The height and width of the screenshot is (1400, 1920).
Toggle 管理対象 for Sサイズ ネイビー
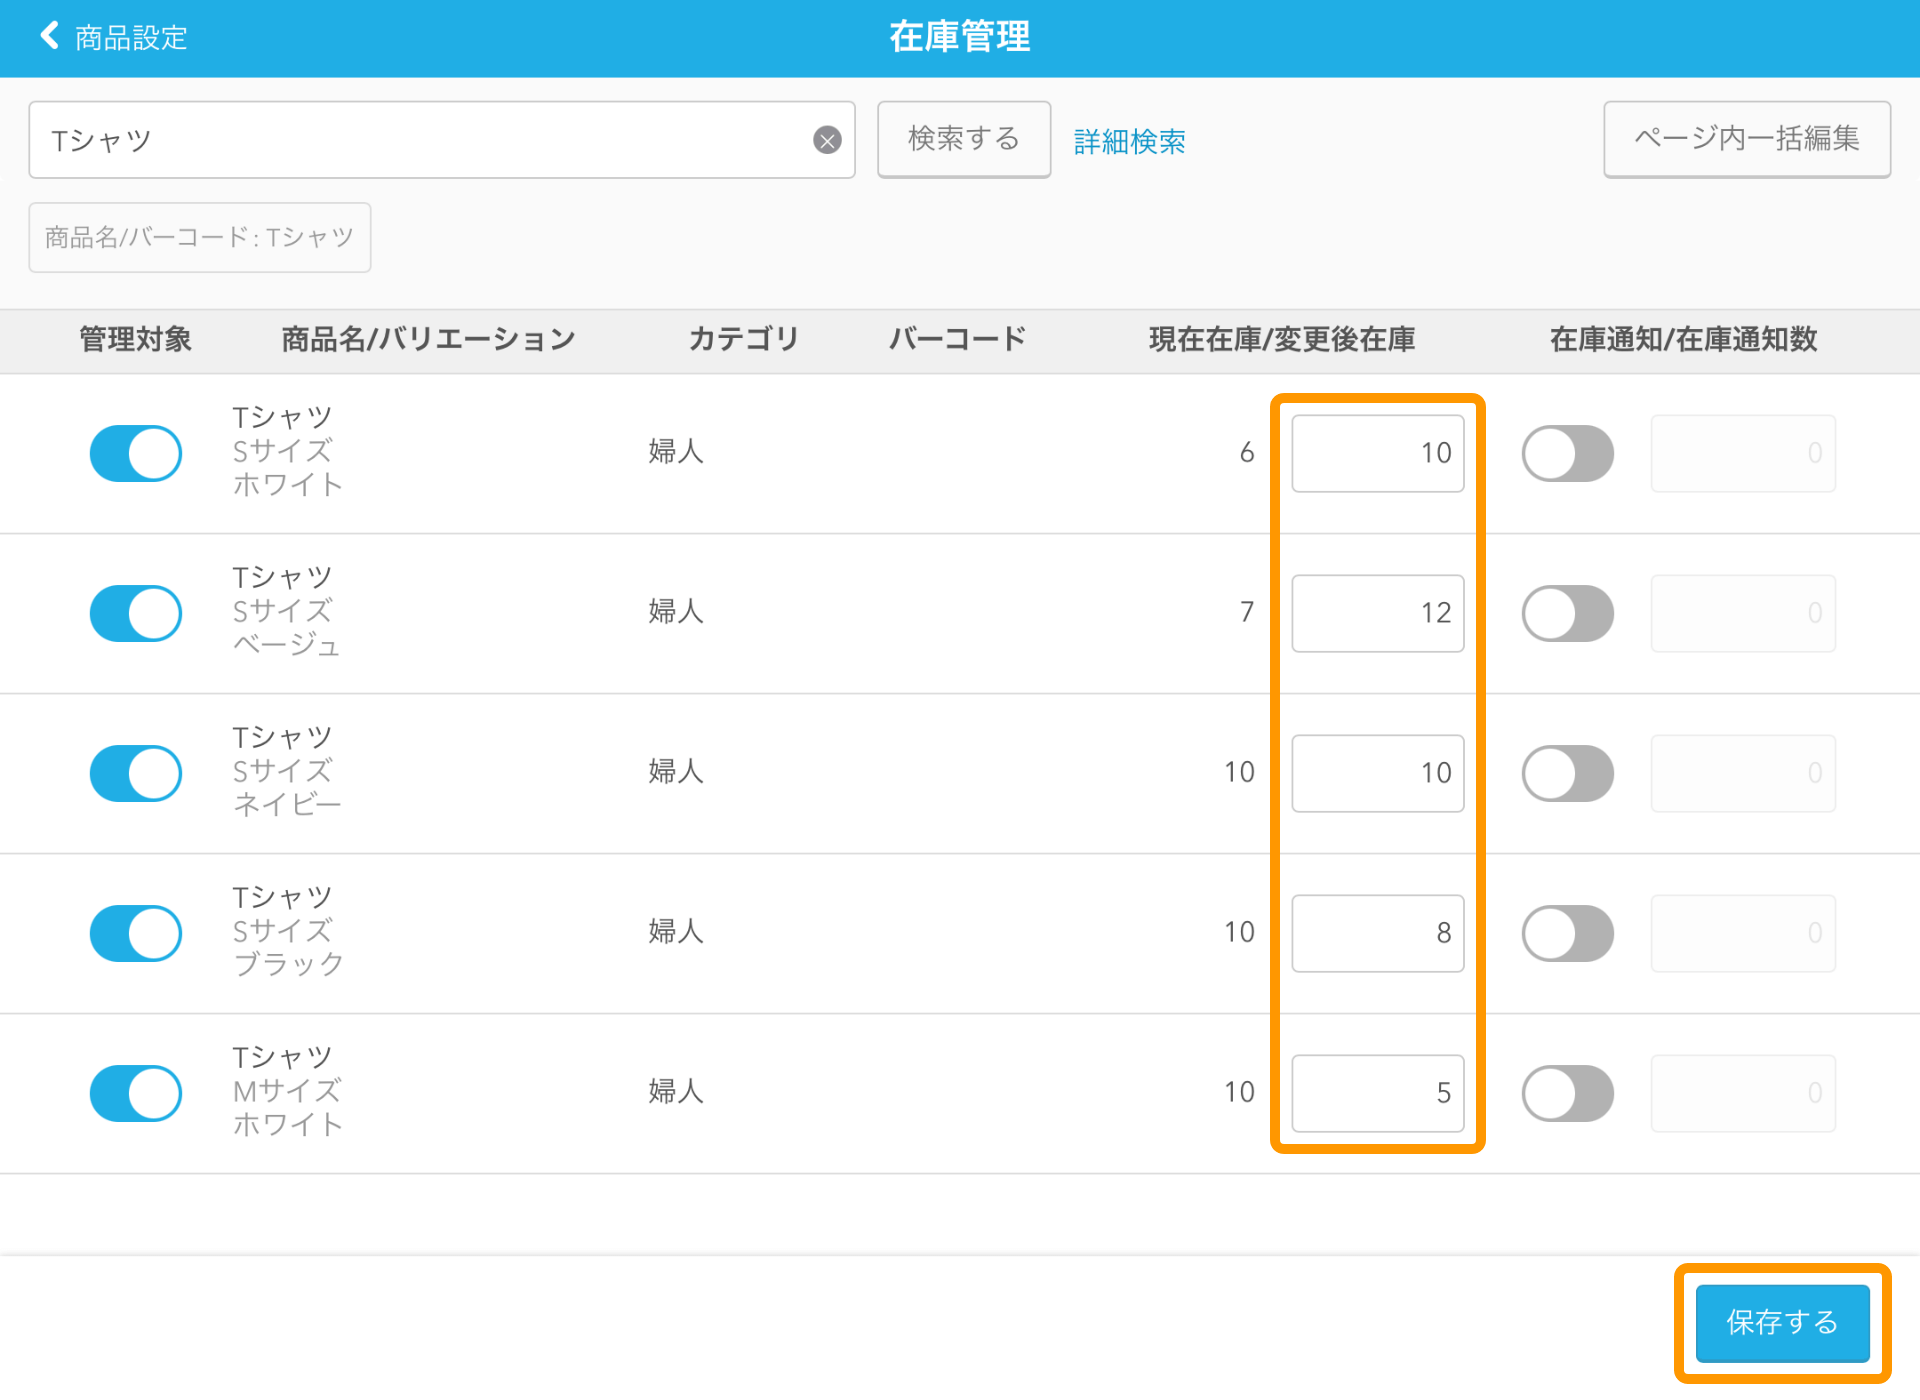136,773
